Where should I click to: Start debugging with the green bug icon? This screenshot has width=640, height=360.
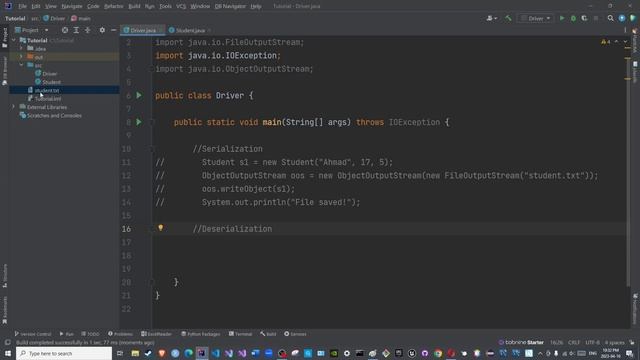573,18
